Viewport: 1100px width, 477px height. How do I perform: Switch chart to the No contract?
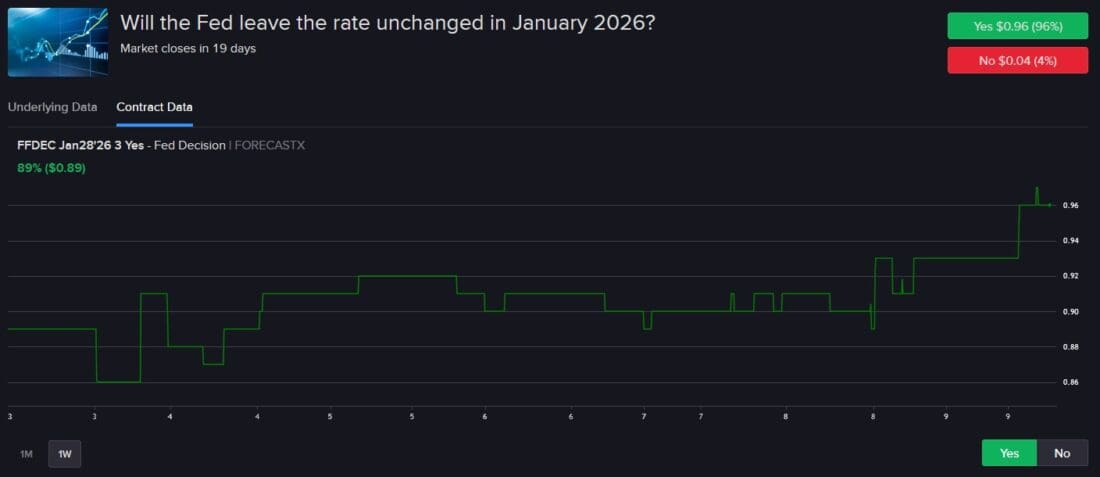pos(1062,453)
